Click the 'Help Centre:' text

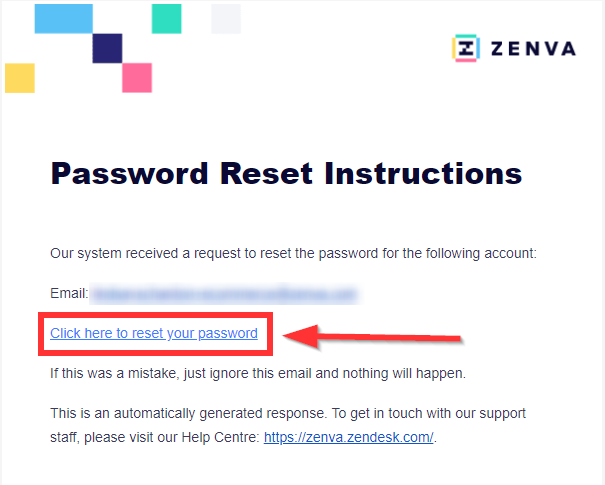tap(221, 437)
